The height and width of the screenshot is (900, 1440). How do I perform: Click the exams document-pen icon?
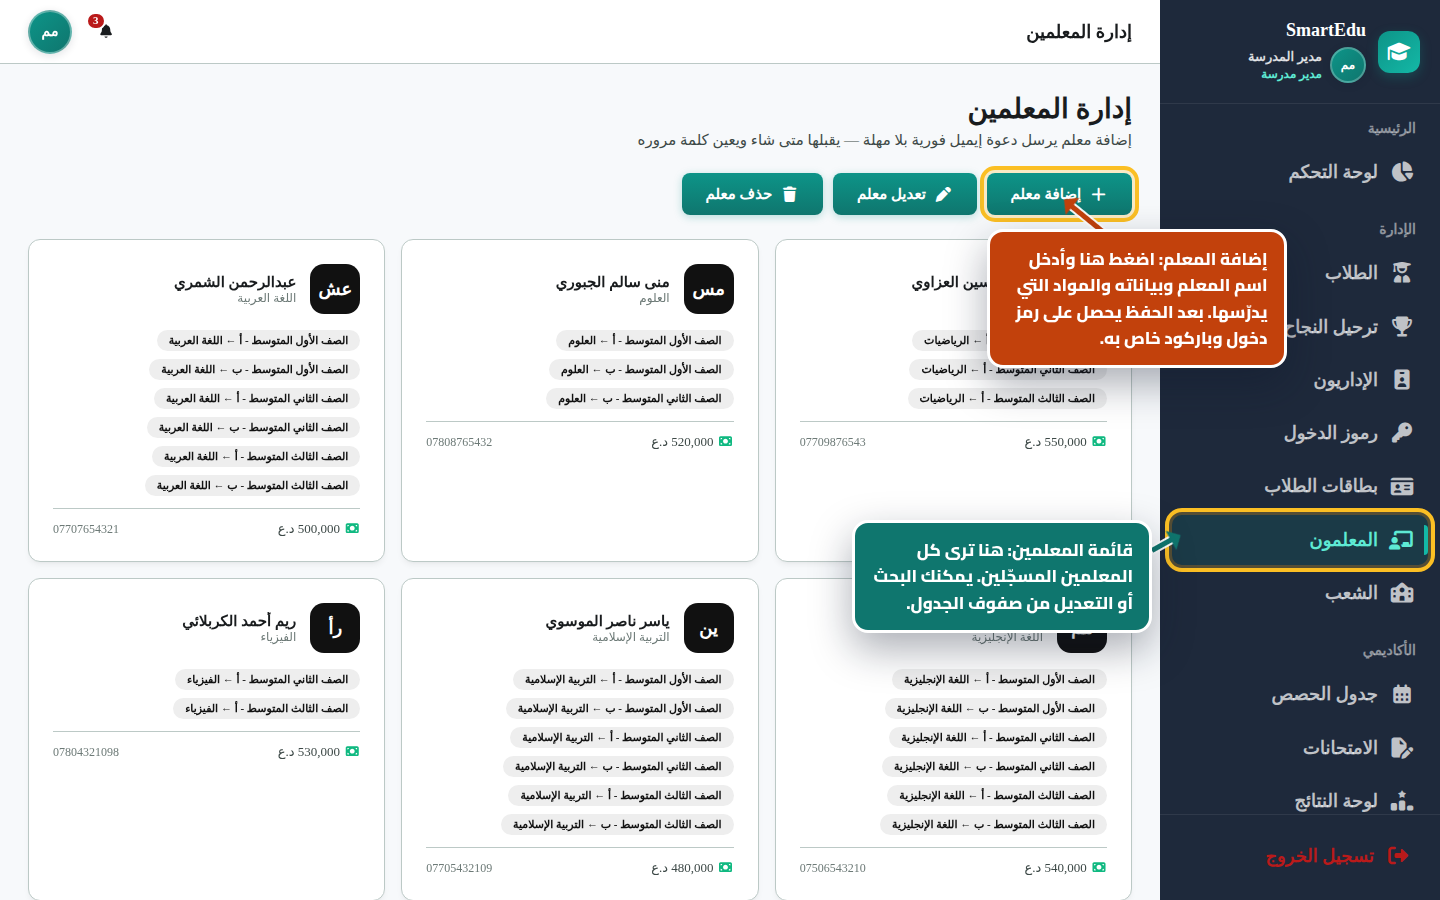click(x=1402, y=748)
